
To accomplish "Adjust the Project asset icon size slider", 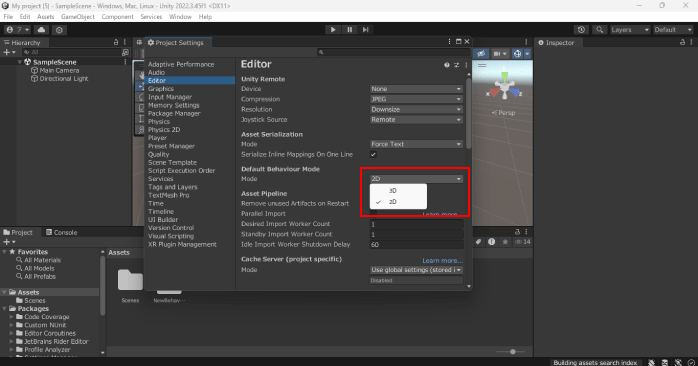I will coord(512,352).
